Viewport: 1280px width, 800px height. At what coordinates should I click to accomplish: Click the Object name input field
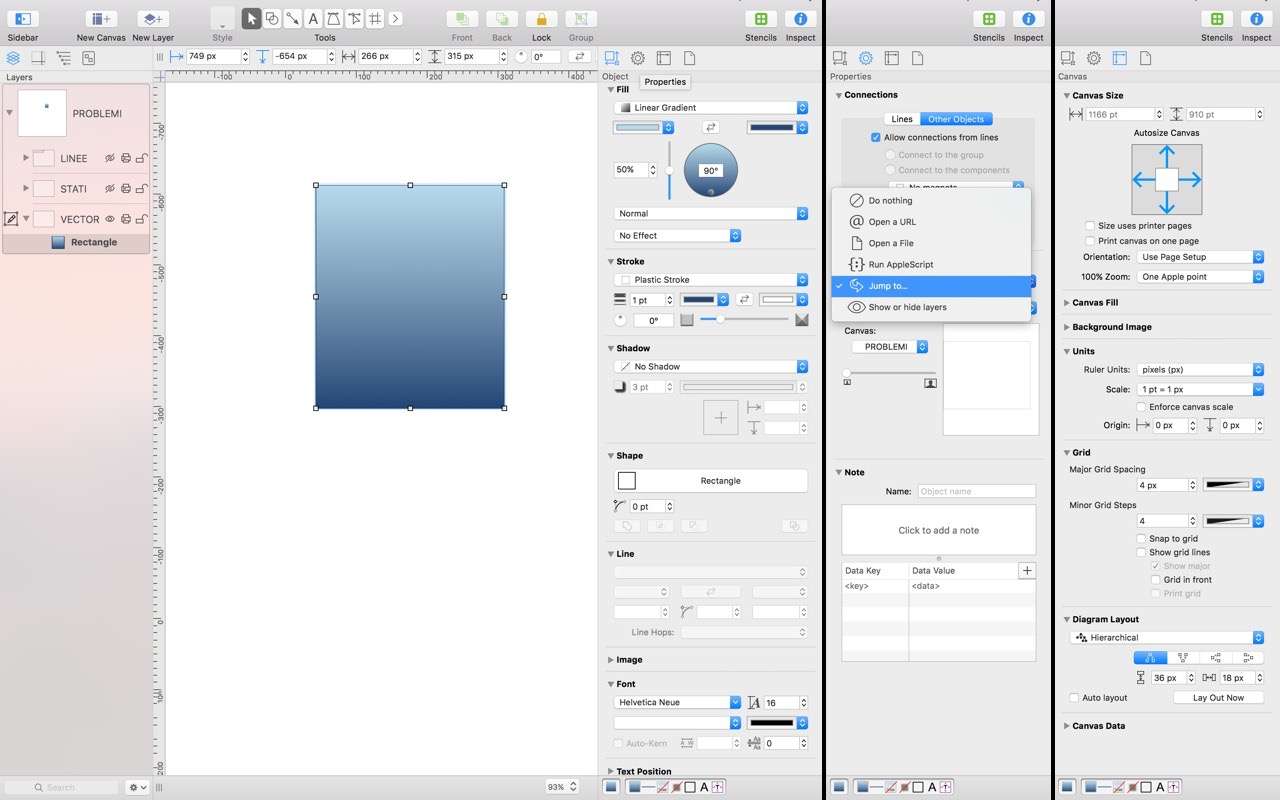[975, 492]
